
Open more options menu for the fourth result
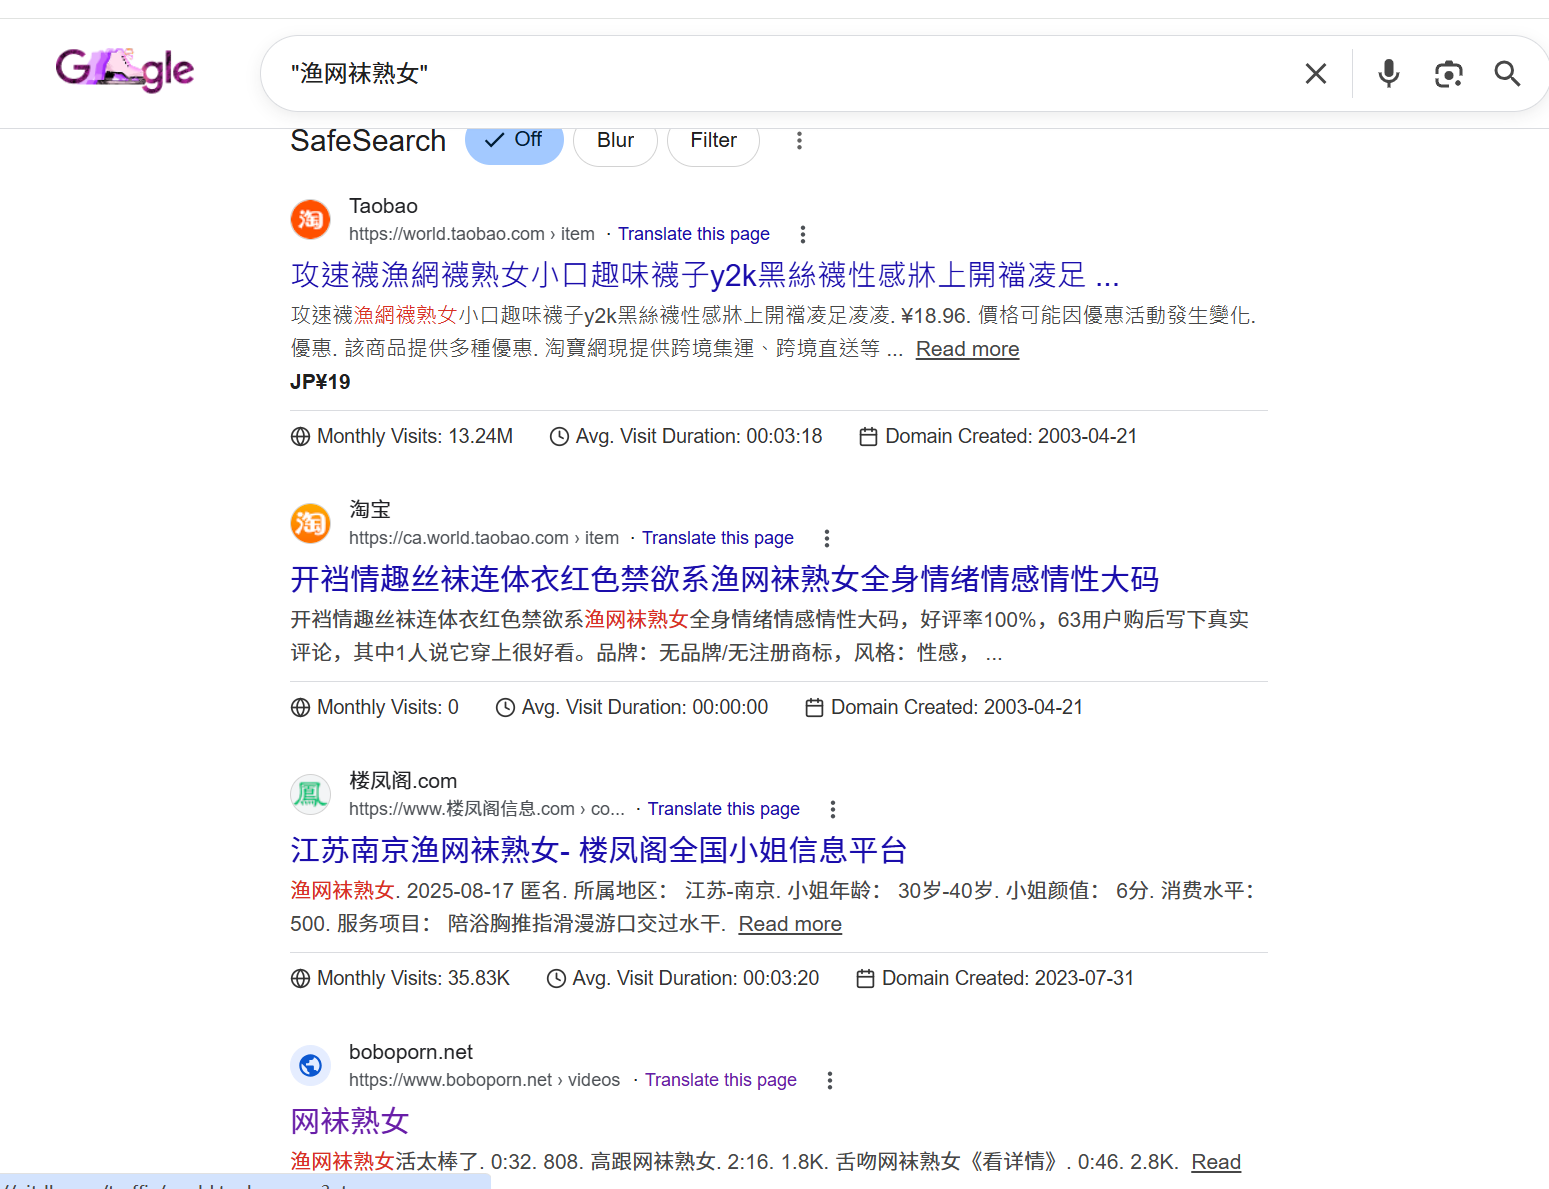[829, 1080]
